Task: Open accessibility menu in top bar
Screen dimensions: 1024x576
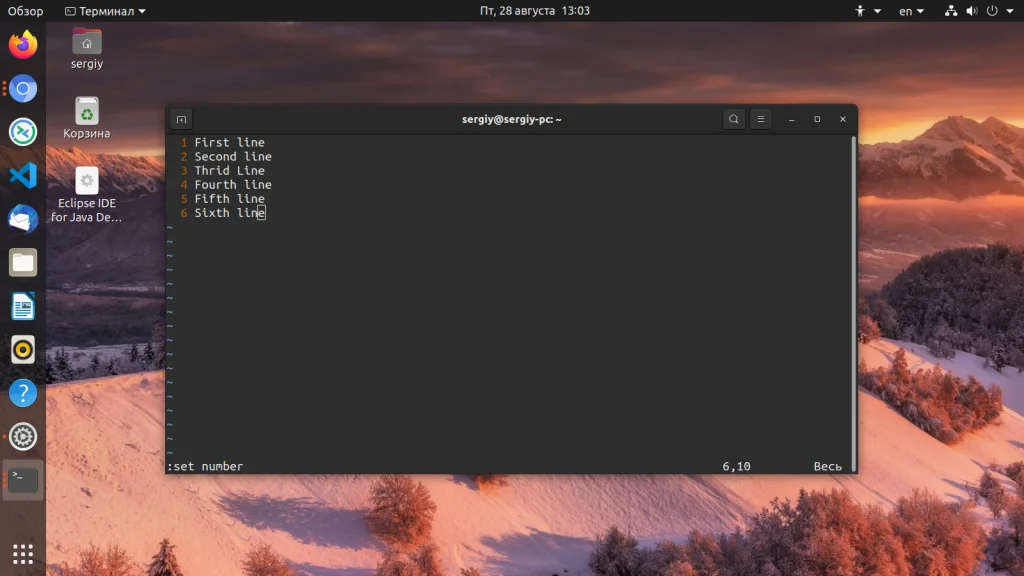Action: click(x=868, y=11)
